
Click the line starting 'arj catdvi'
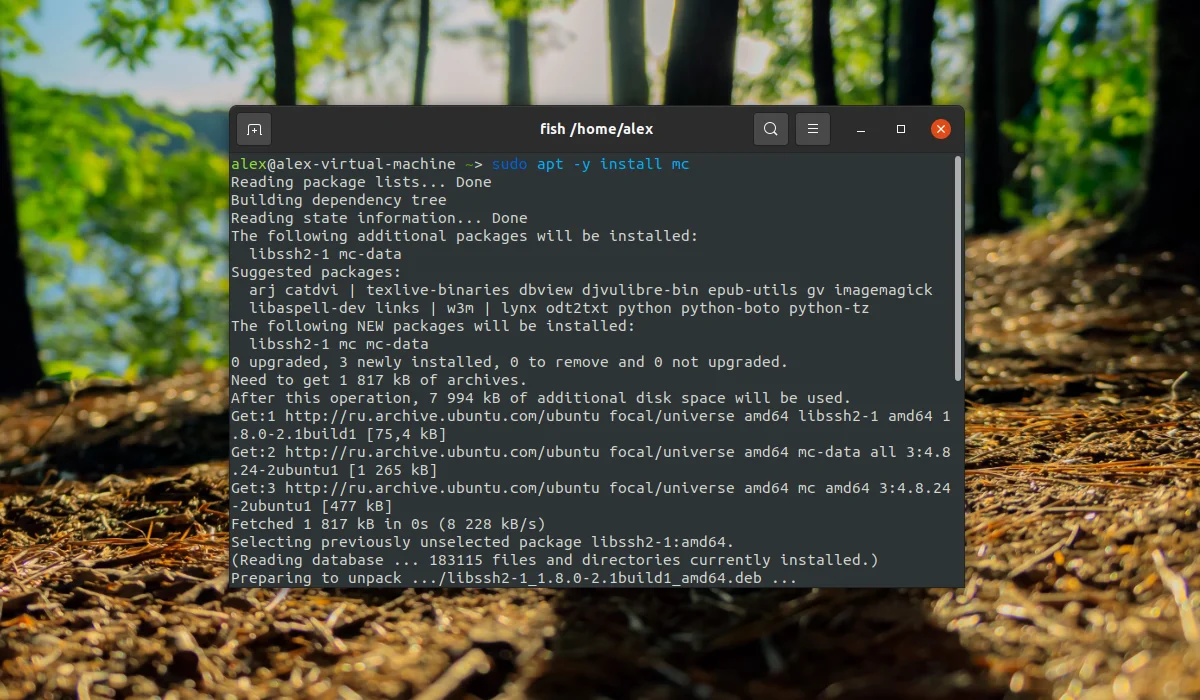590,290
